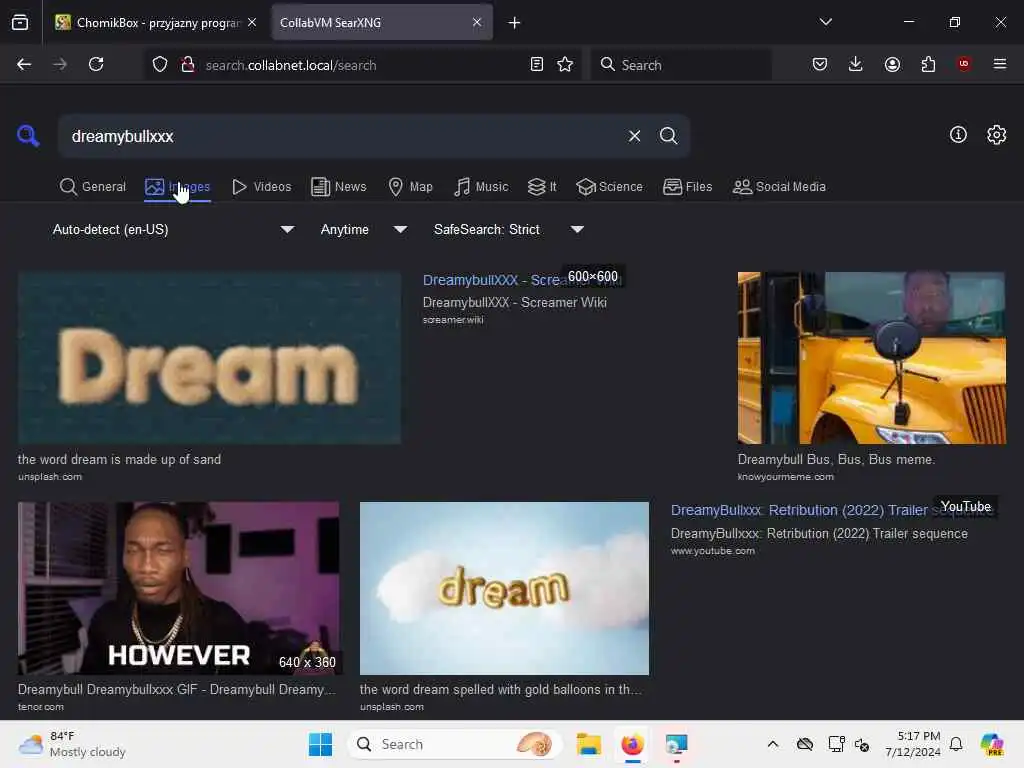Open the SafeSearch: Strict dropdown
1024x768 pixels.
pyautogui.click(x=509, y=230)
